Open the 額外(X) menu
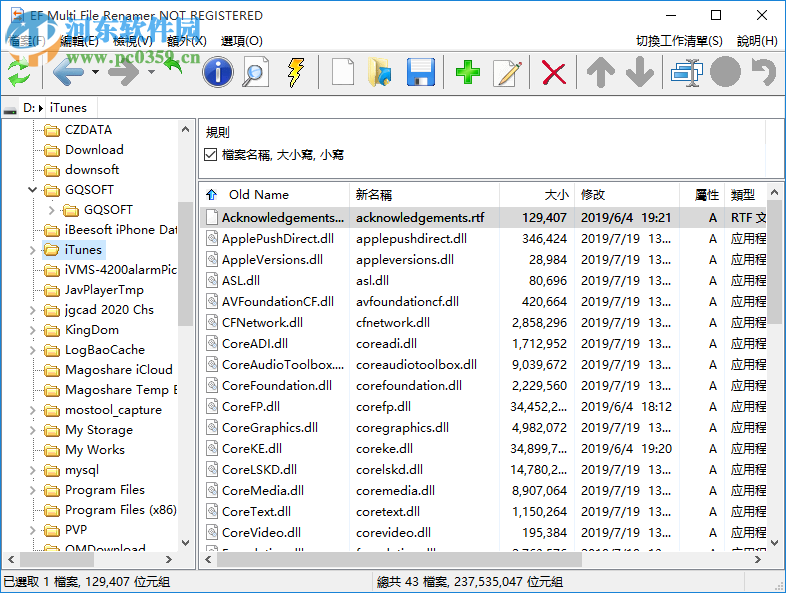The height and width of the screenshot is (593, 786). tap(187, 41)
